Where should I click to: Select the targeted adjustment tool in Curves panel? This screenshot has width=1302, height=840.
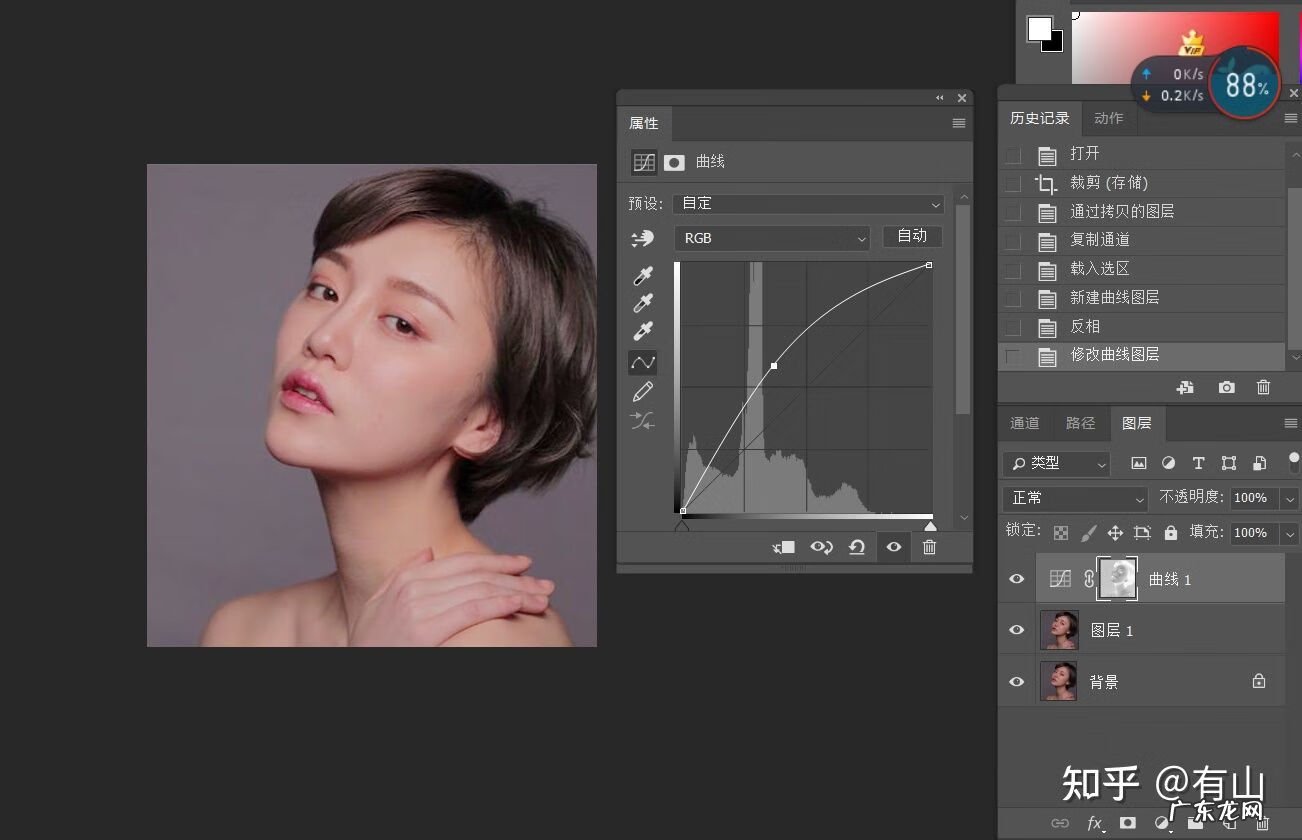coord(643,238)
